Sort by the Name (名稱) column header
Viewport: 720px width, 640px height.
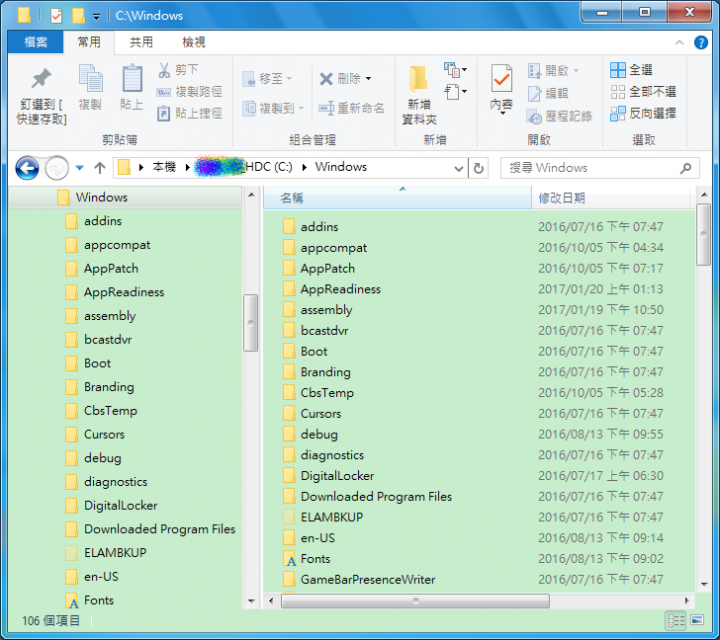(x=398, y=198)
